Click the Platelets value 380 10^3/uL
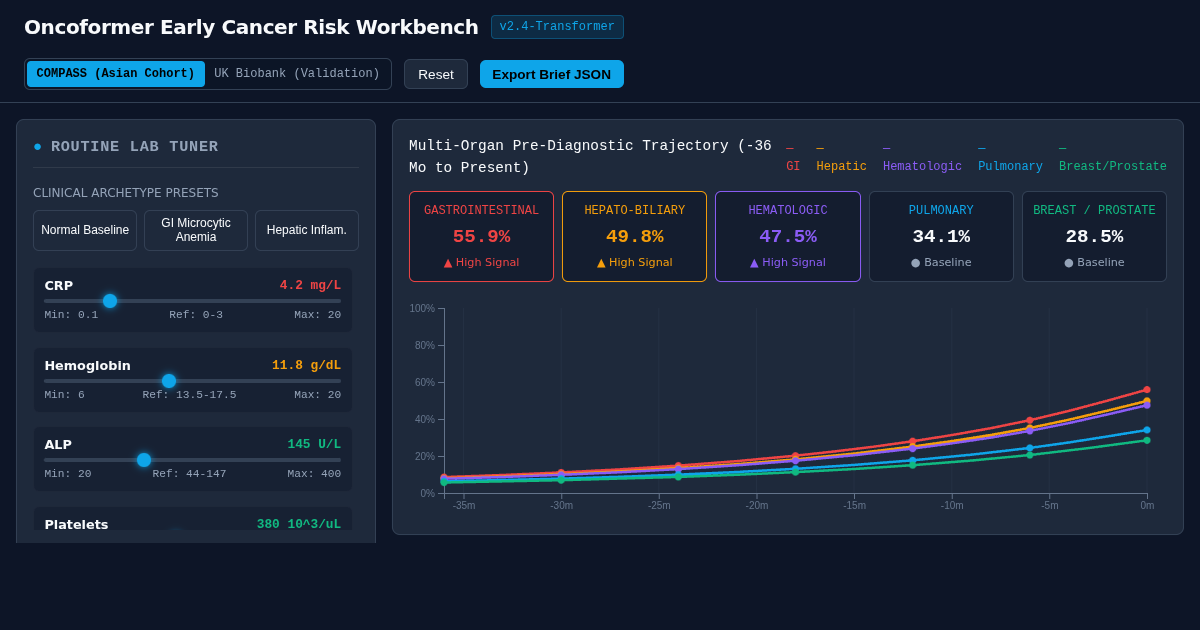The height and width of the screenshot is (630, 1200). pos(299,524)
